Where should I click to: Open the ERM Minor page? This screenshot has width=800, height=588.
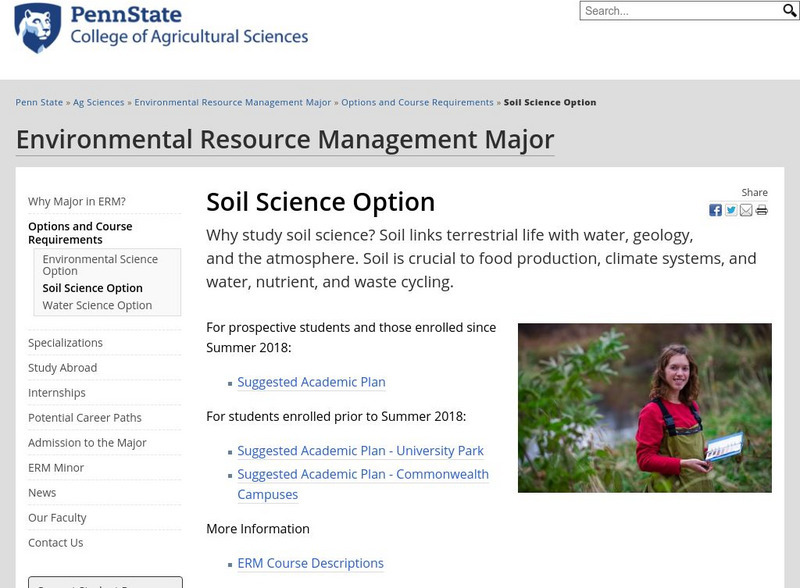pos(56,468)
